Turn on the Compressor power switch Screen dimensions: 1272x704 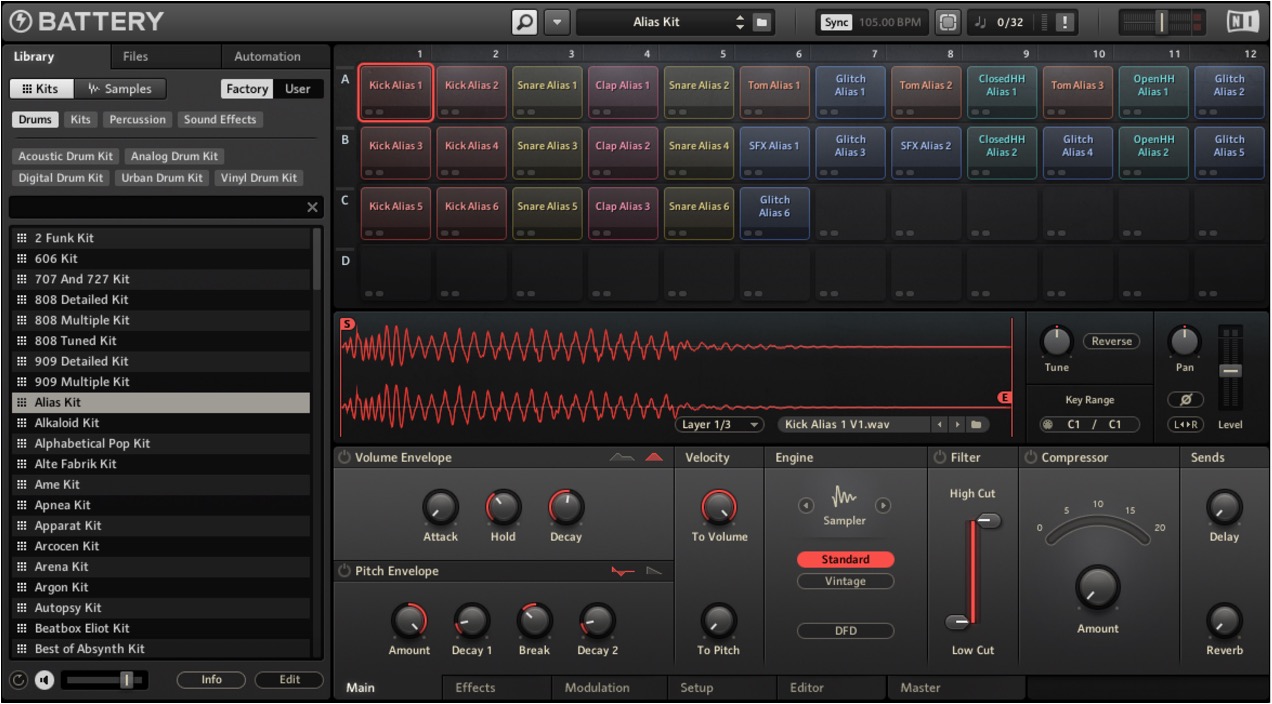coord(1030,457)
